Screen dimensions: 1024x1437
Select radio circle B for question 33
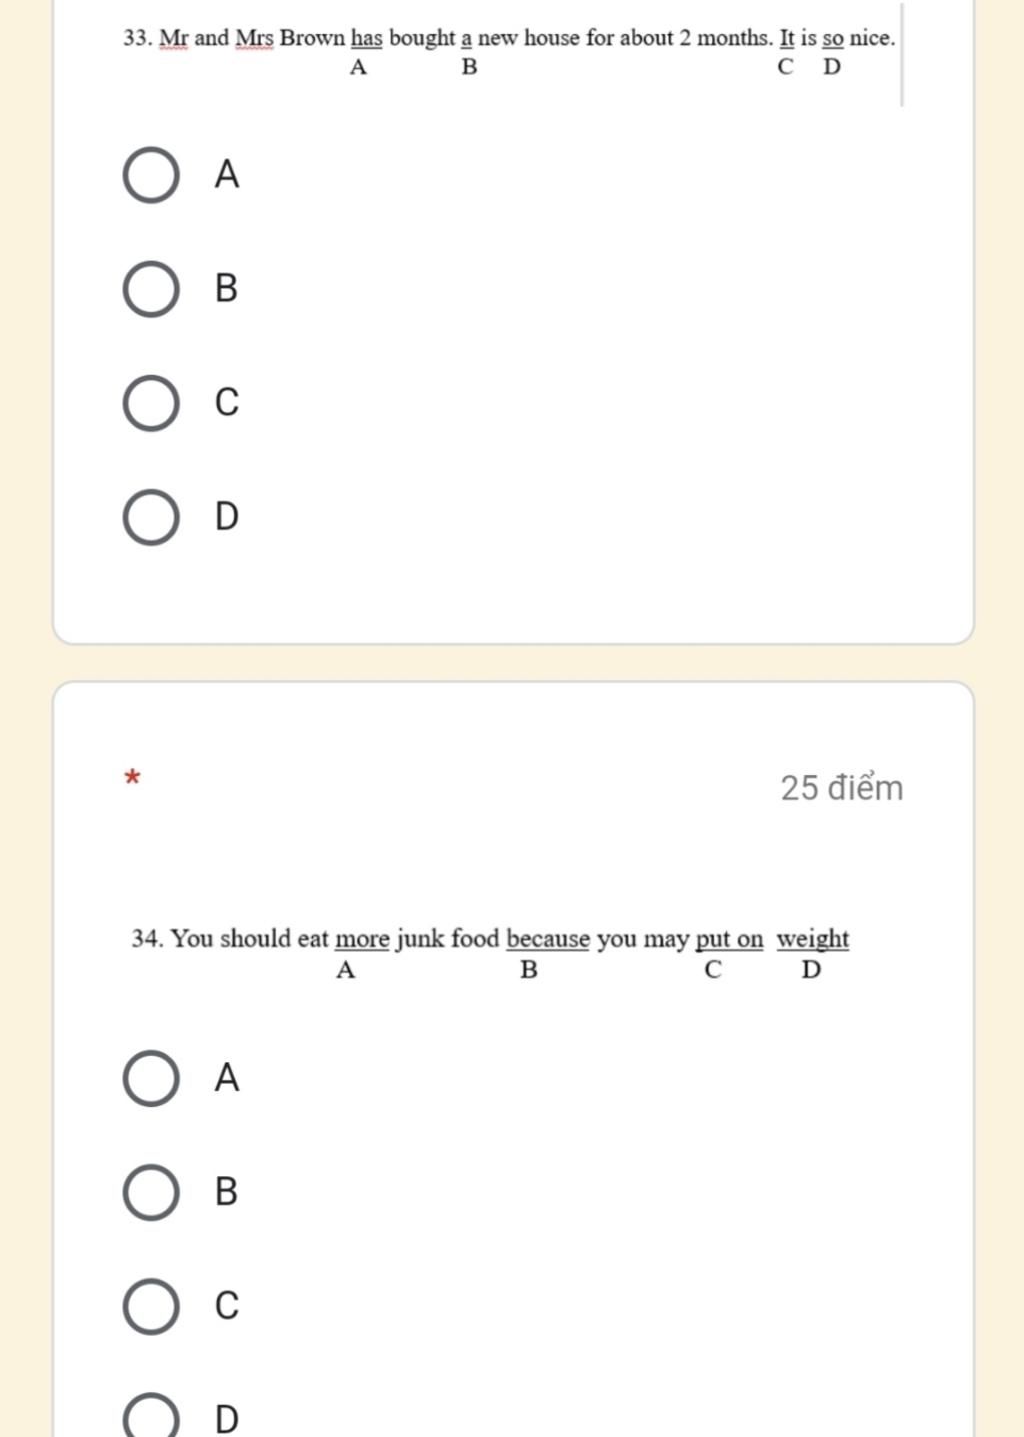151,289
